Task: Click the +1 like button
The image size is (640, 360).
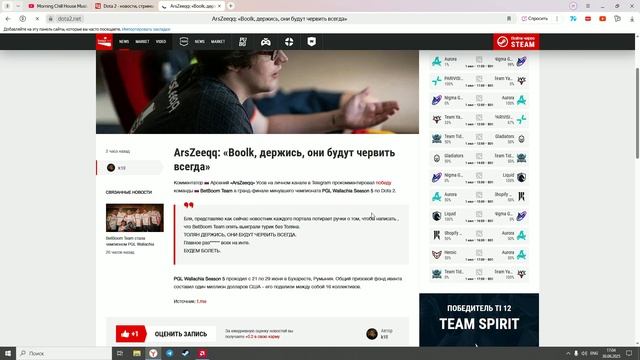Action: point(131,334)
